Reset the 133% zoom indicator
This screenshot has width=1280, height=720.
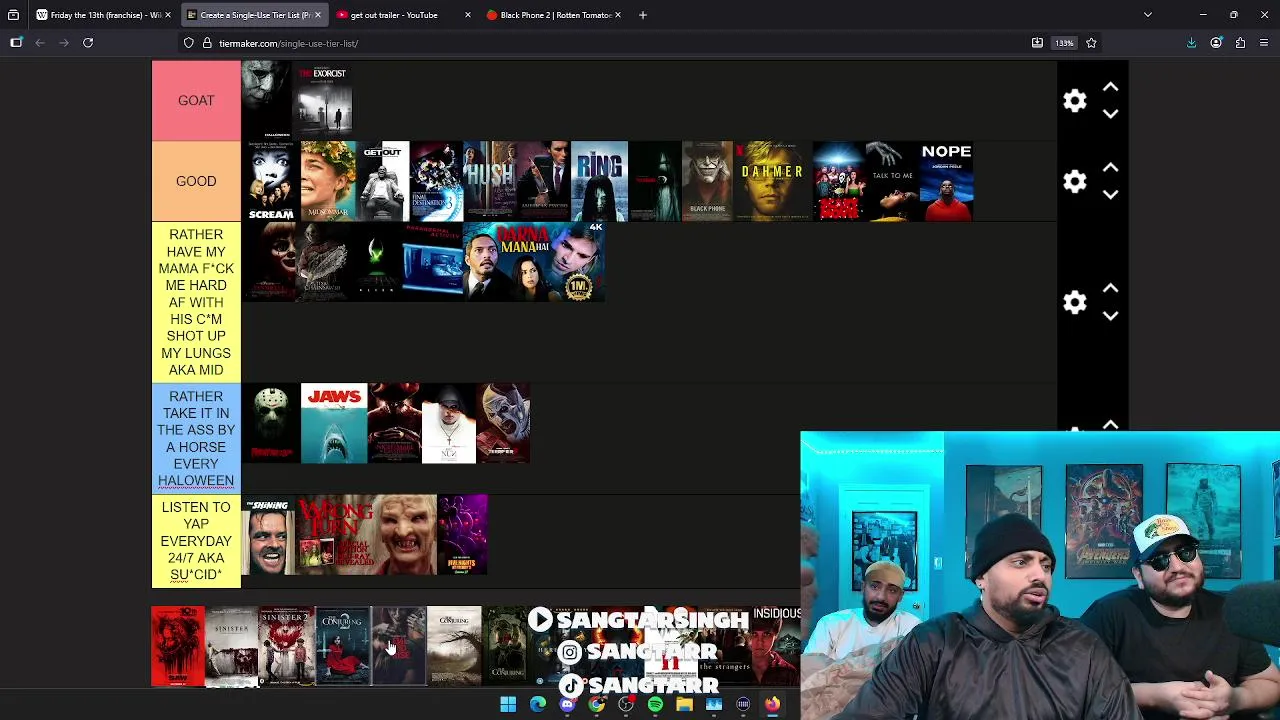pyautogui.click(x=1064, y=43)
